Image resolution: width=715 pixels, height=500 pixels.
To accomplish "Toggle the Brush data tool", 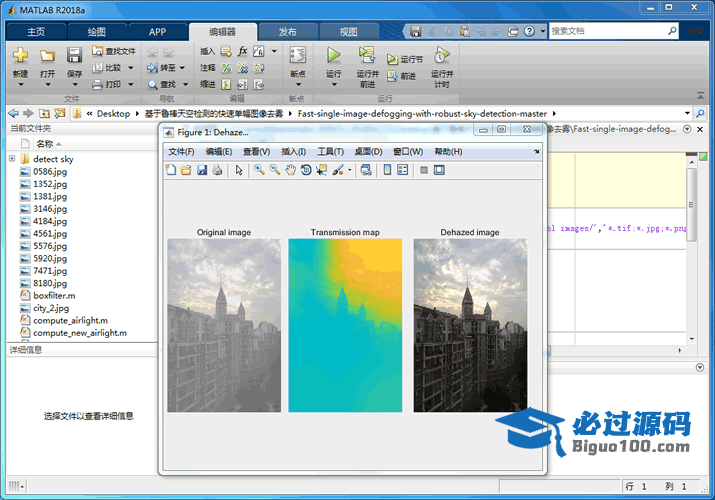I will (x=338, y=170).
